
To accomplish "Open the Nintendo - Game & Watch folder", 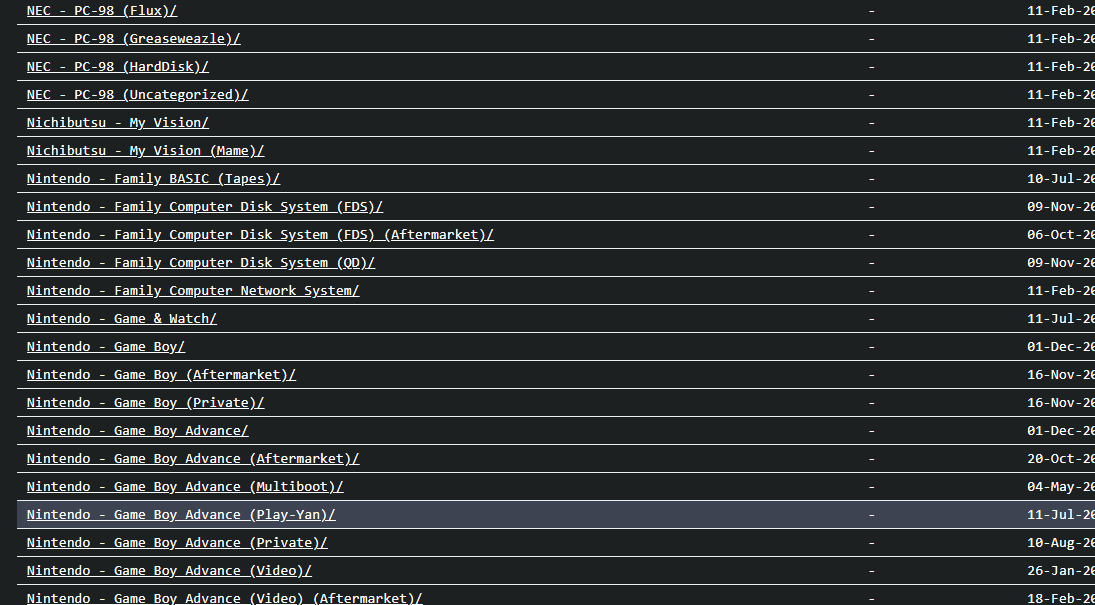I will pyautogui.click(x=122, y=318).
